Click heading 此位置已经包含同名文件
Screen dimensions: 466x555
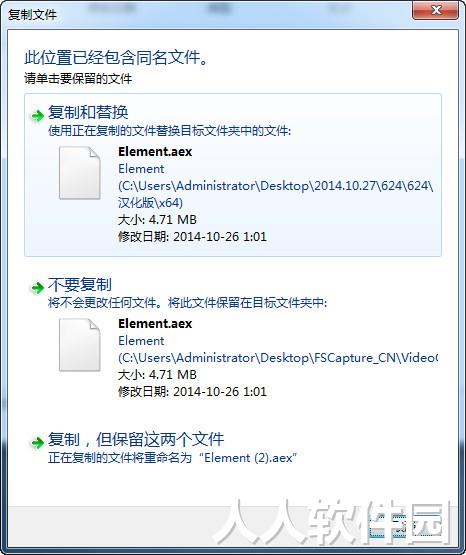pos(117,58)
